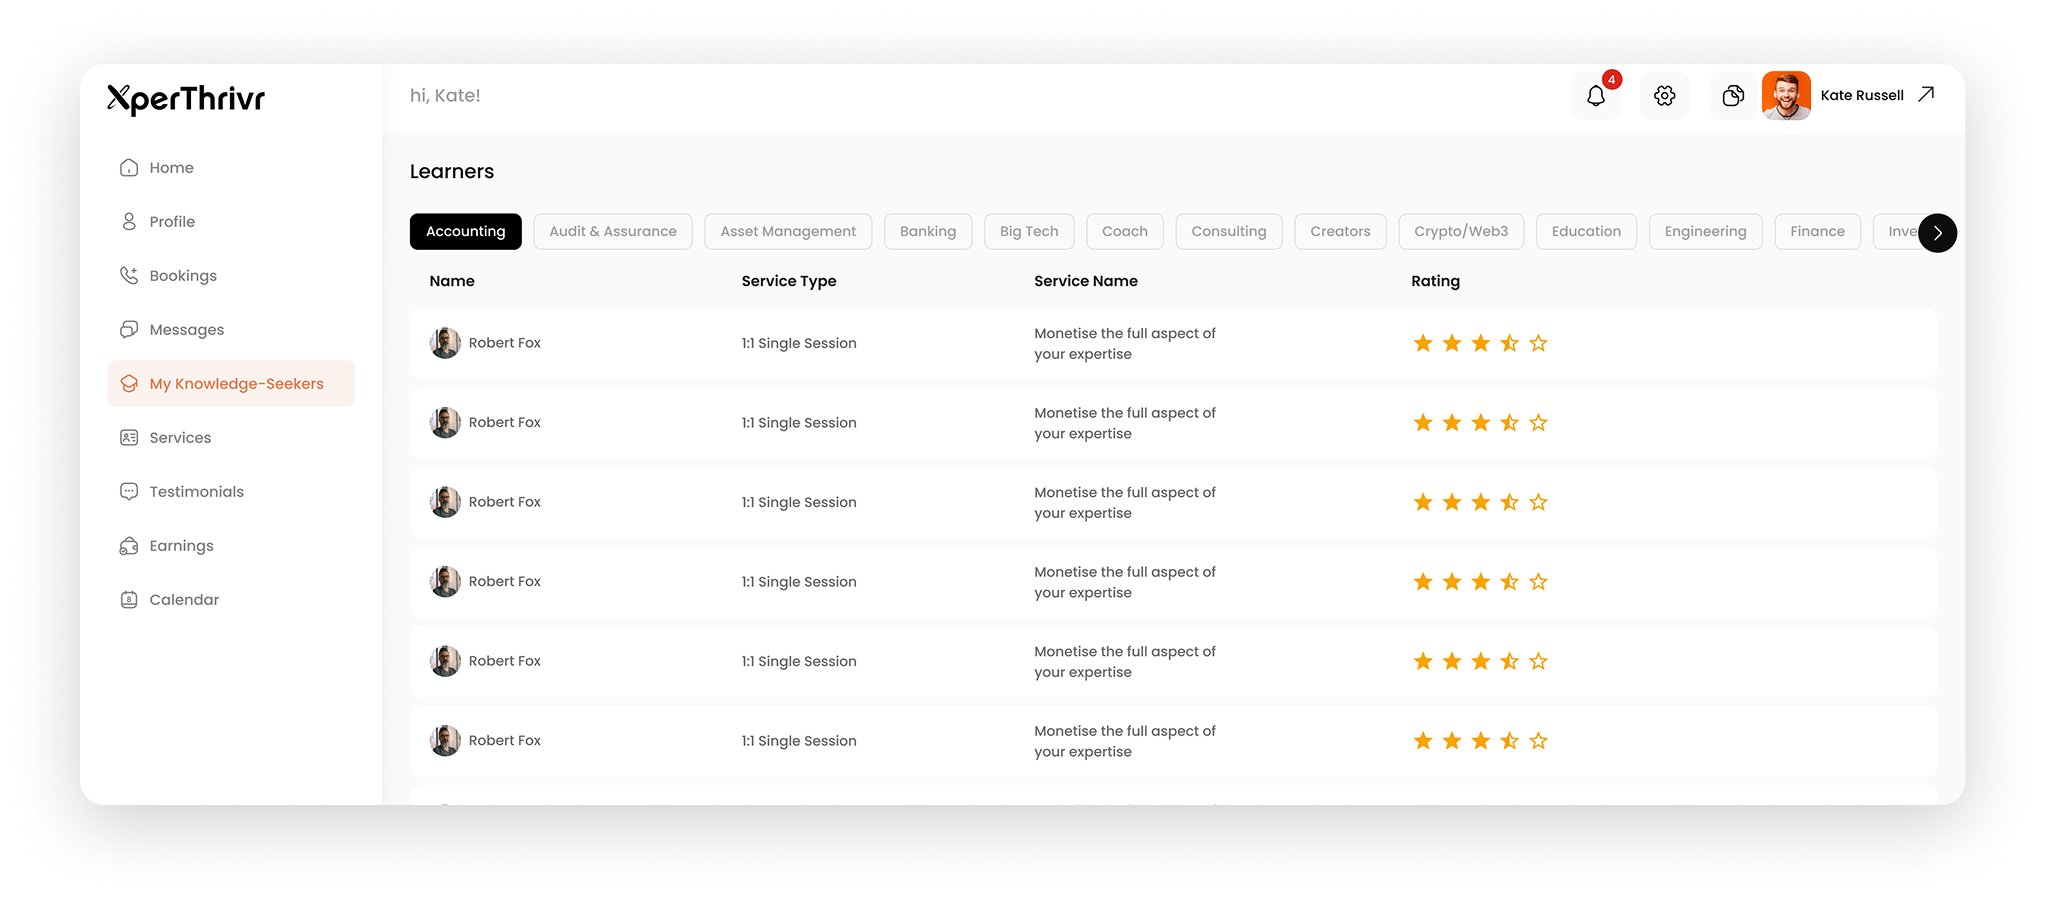Select the Testimonials icon in the sidebar

[129, 491]
